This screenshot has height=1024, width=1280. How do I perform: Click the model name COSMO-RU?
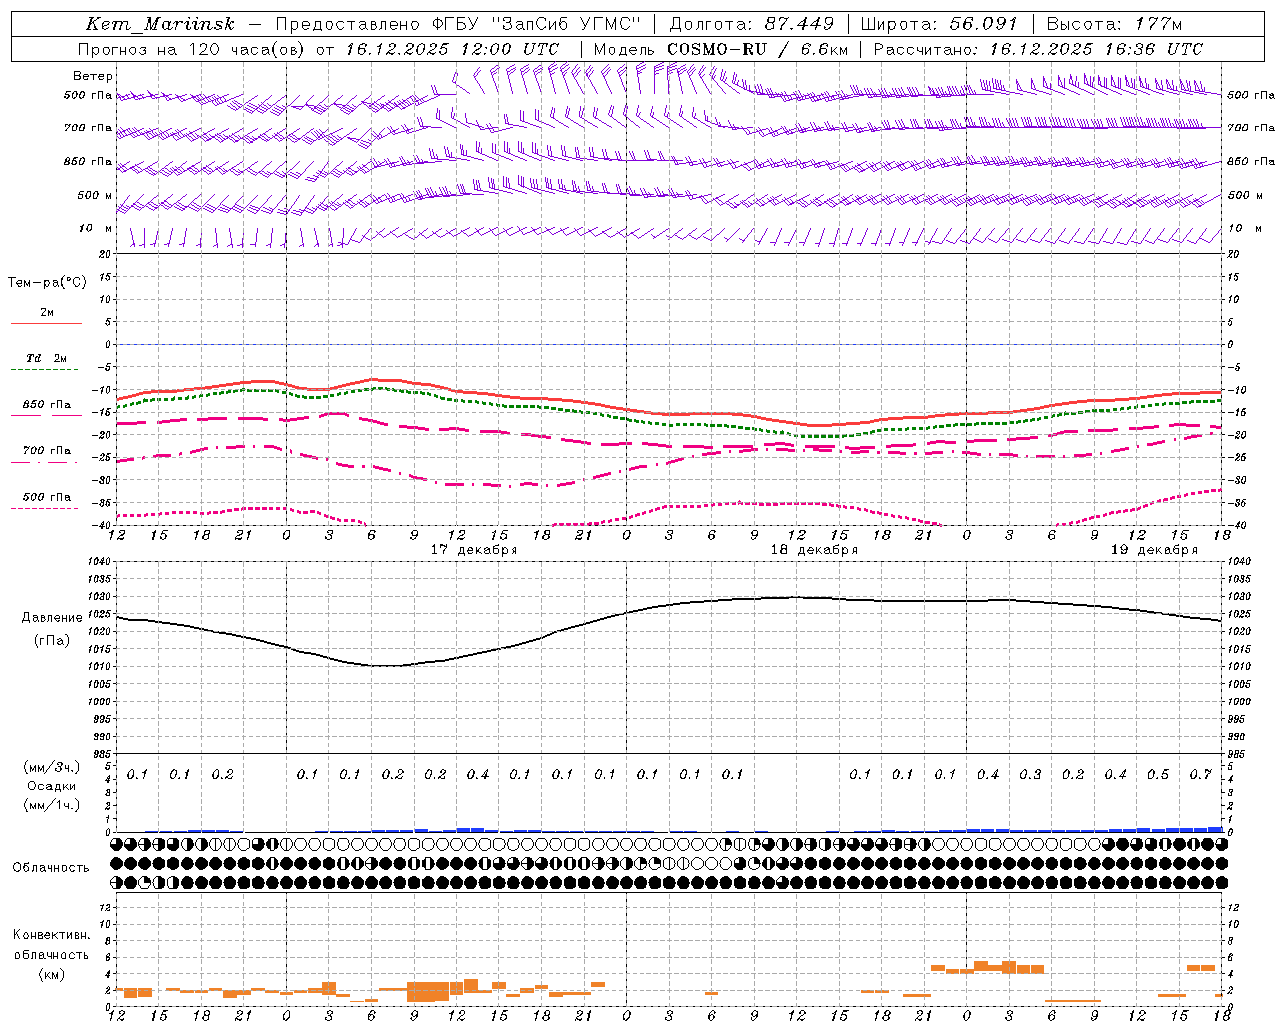717,49
